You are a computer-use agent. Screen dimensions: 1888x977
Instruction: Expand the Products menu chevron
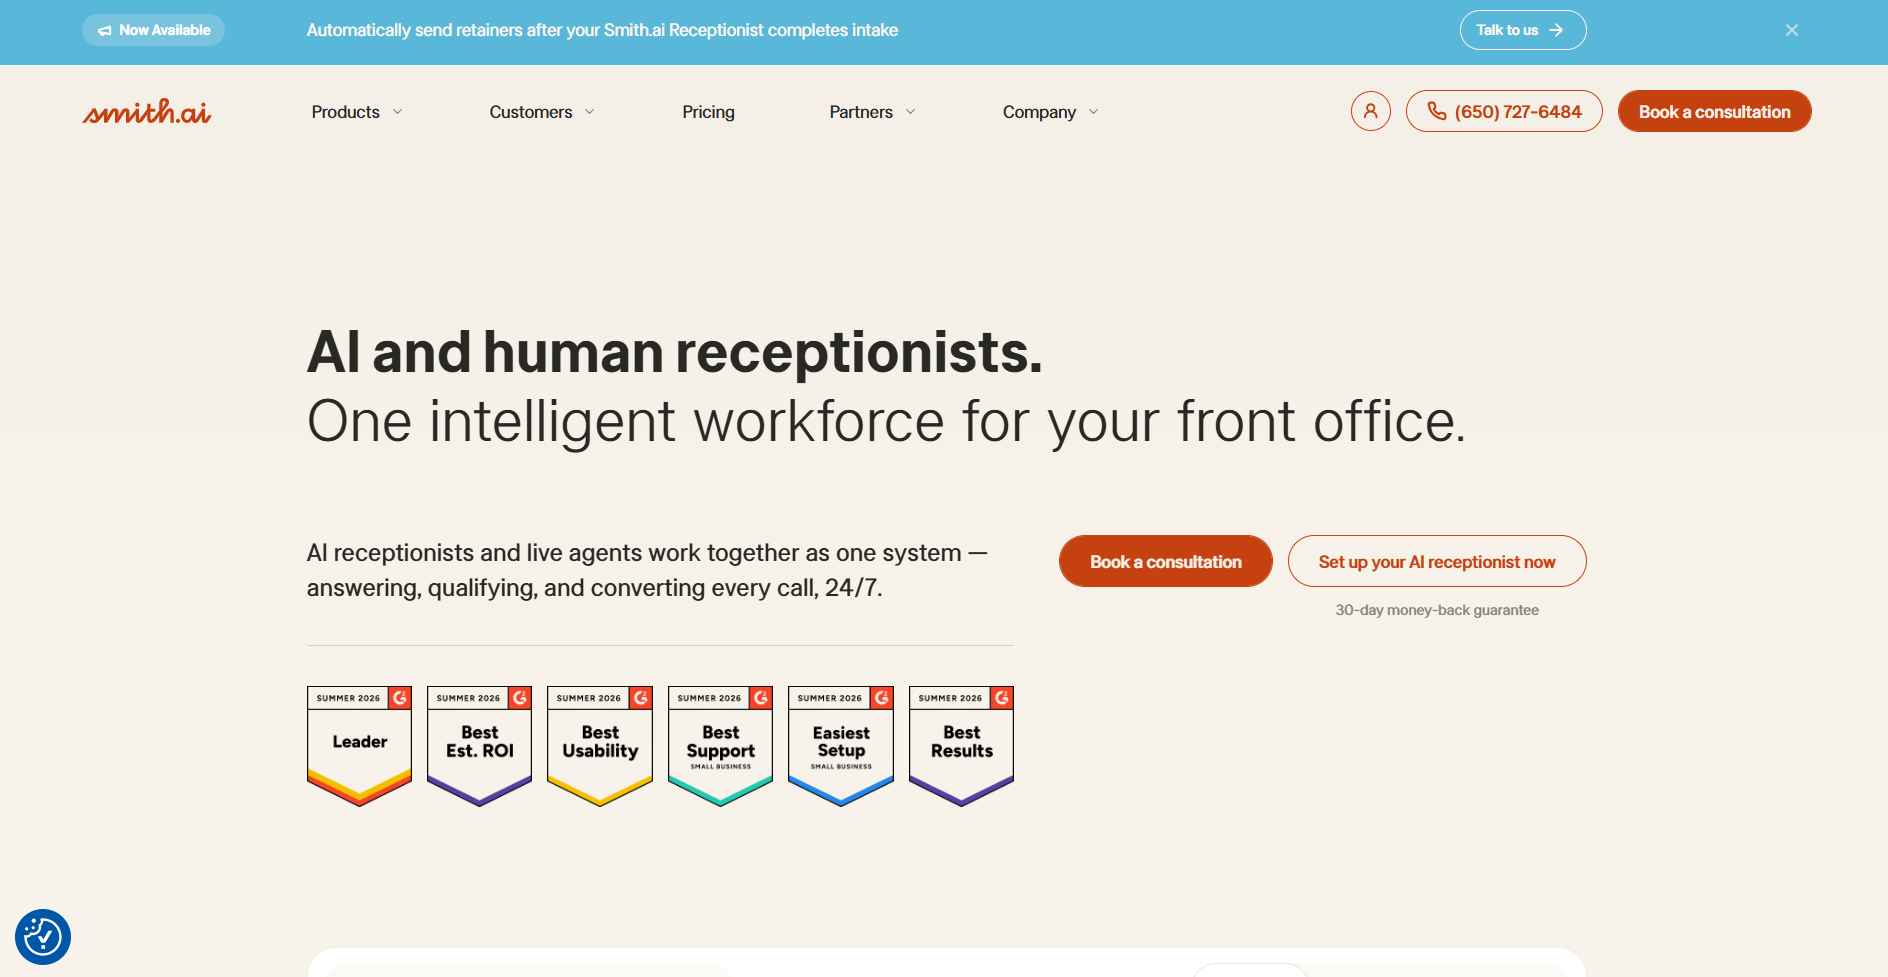coord(397,112)
